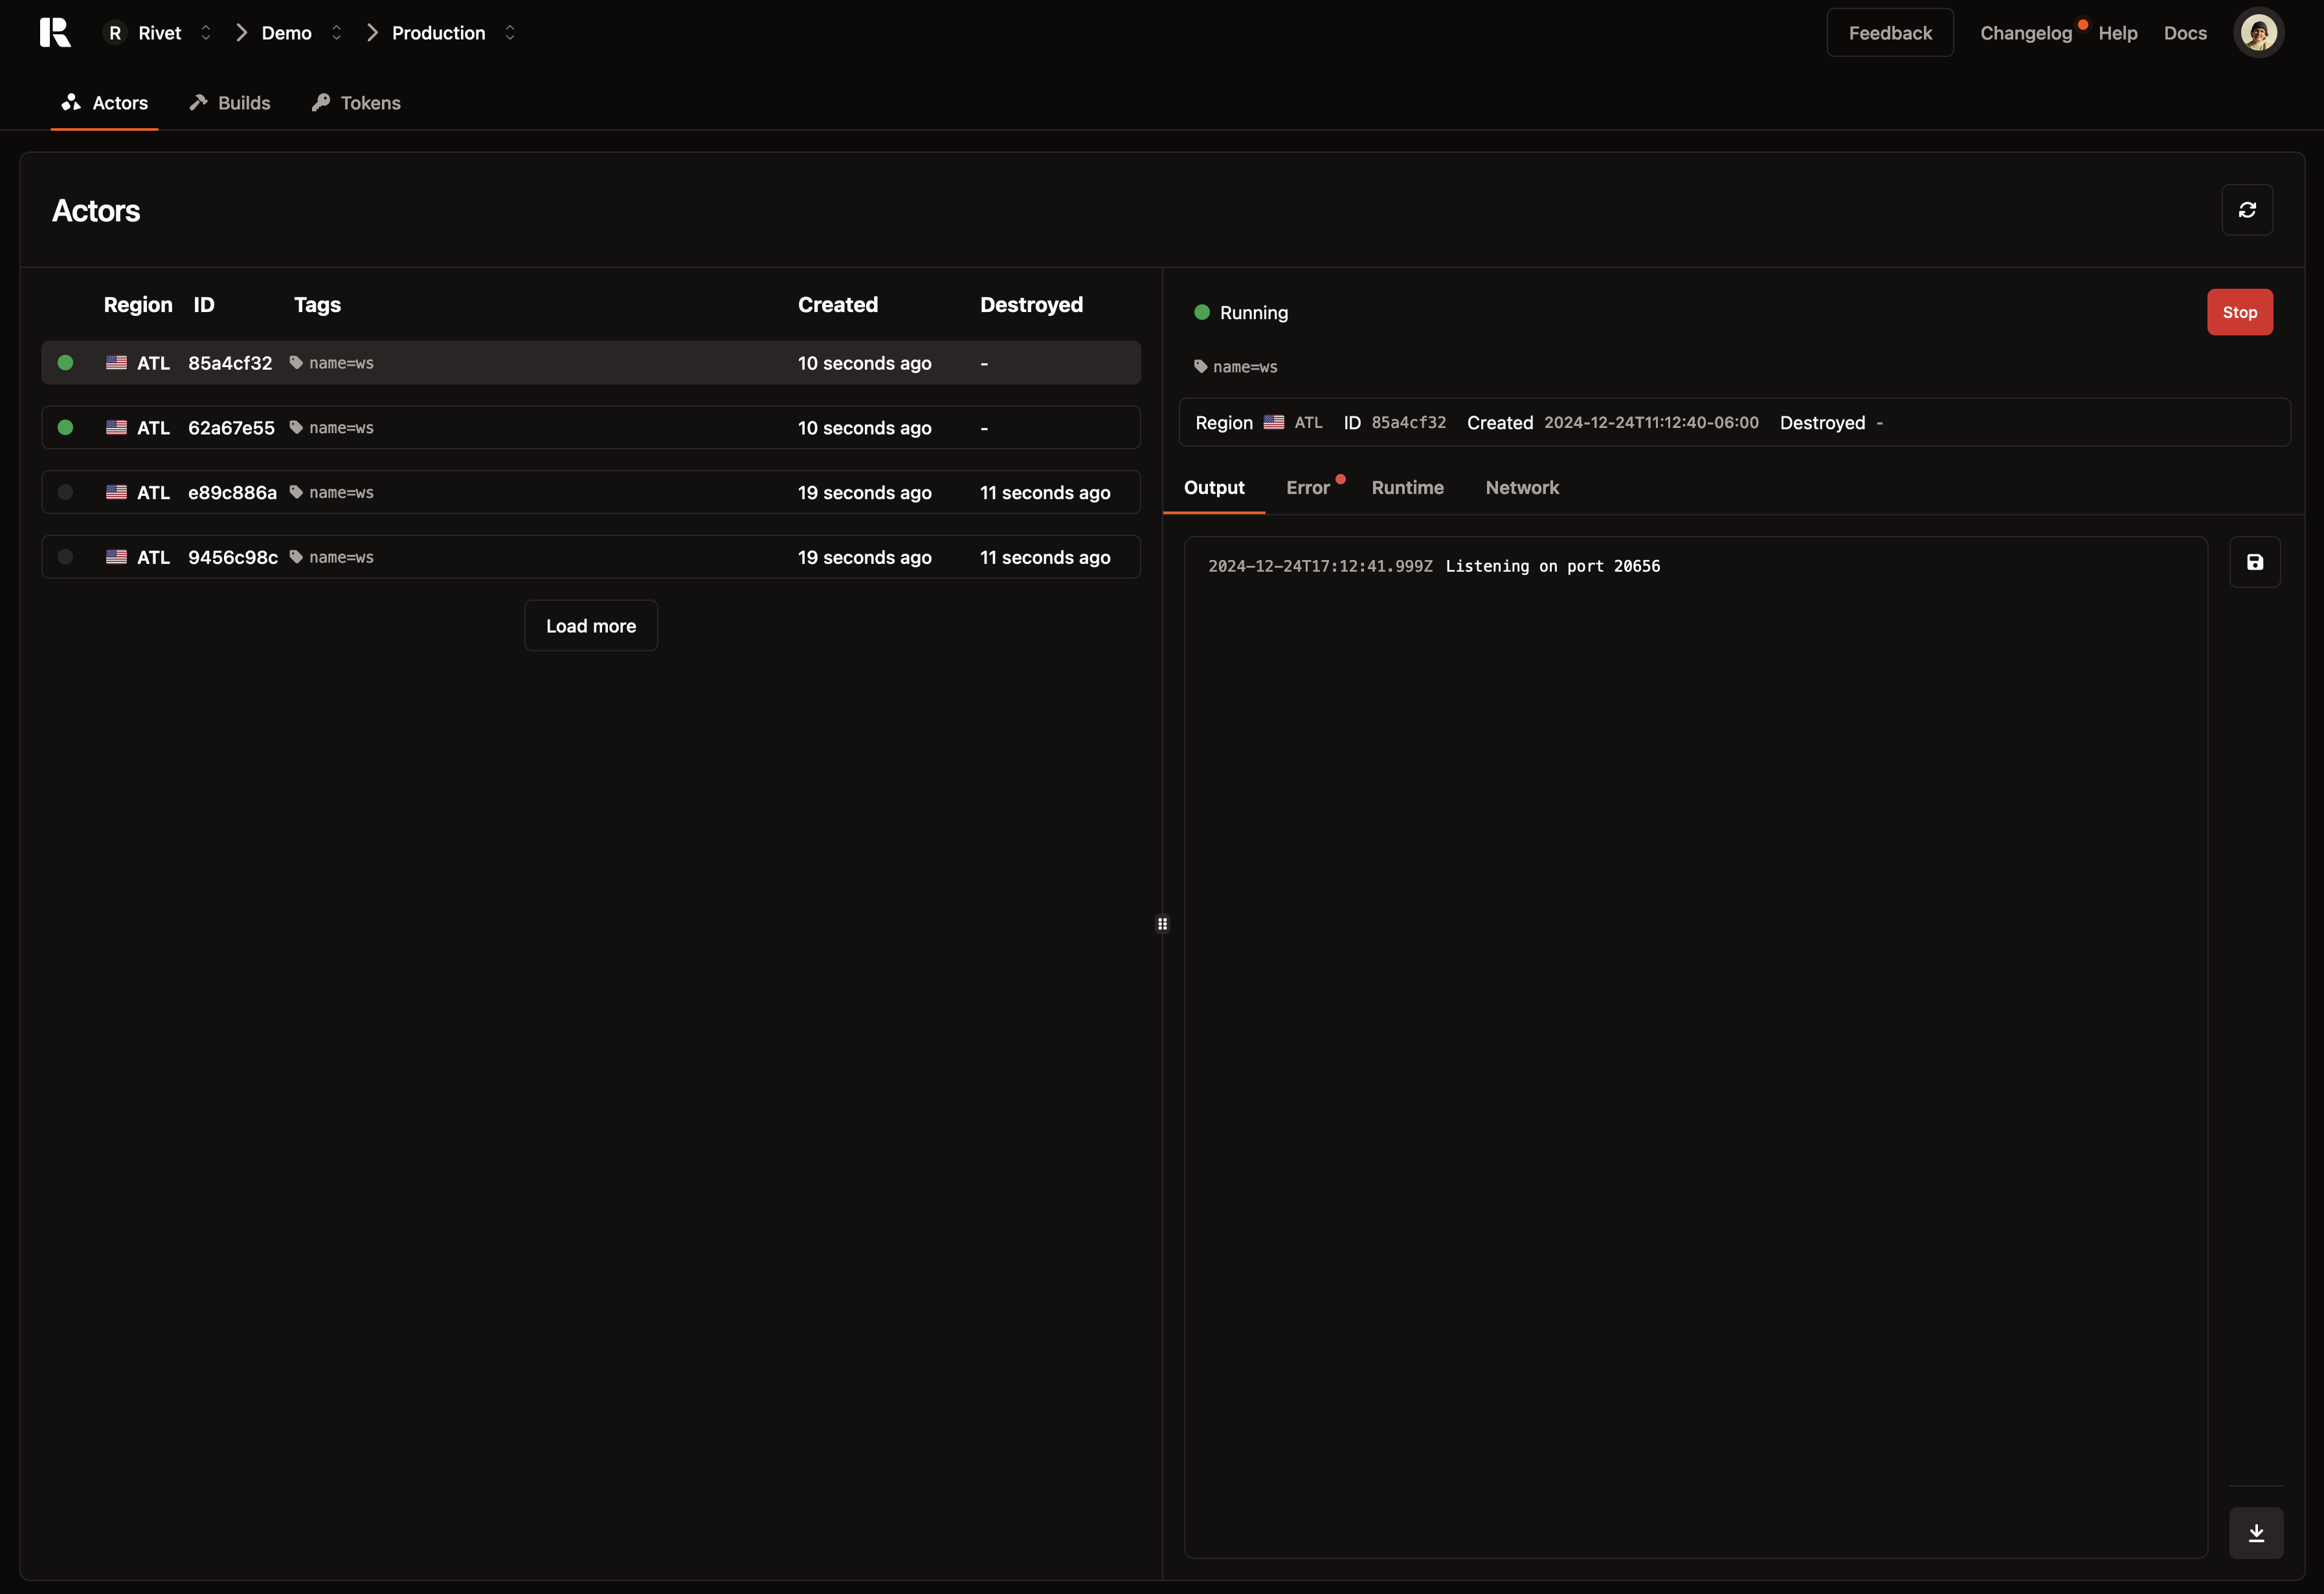Open the Runtime tab
Screen dimensions: 2324x1594
click(x=1407, y=488)
